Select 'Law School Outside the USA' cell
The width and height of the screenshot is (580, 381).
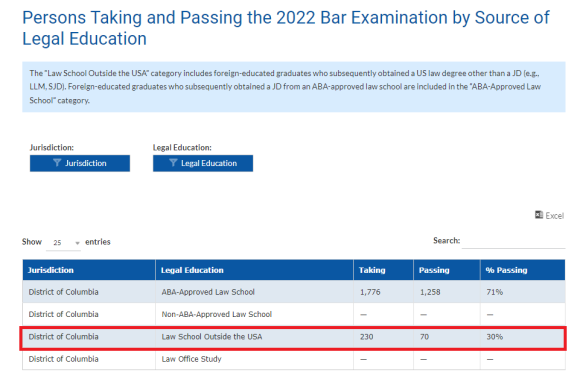click(254, 337)
